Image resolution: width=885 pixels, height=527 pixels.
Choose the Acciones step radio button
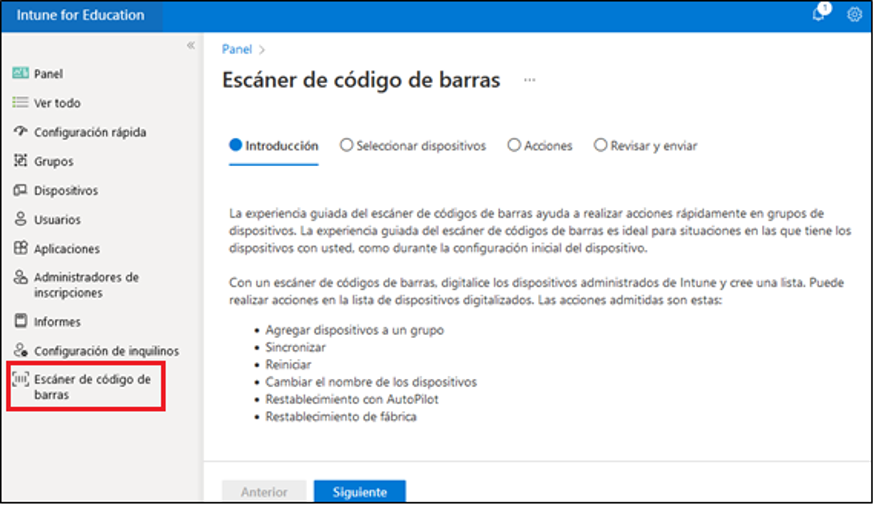(514, 145)
